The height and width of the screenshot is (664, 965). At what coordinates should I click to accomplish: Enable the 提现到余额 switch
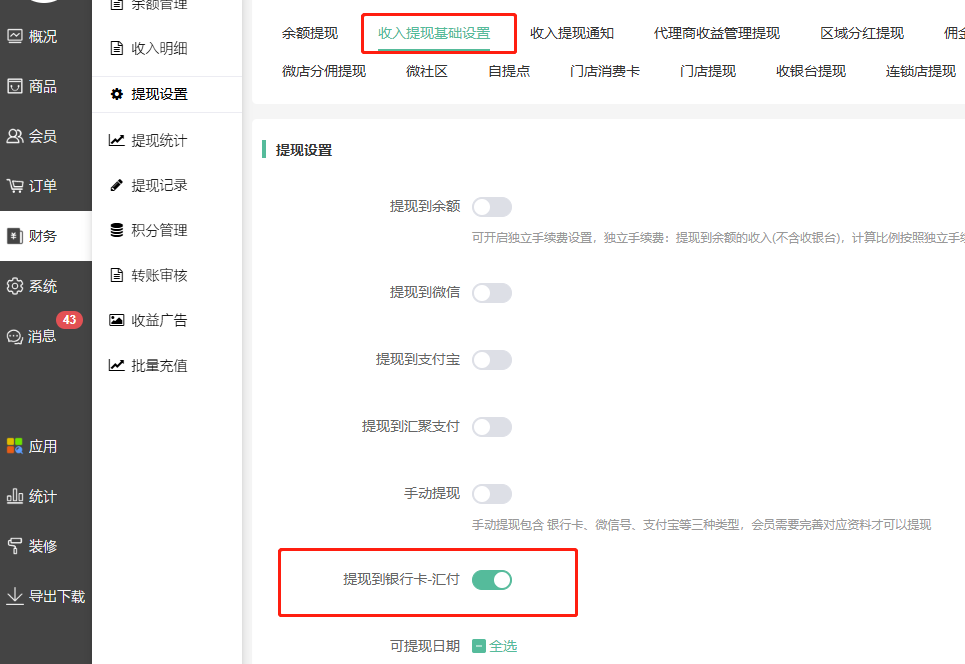[x=491, y=207]
